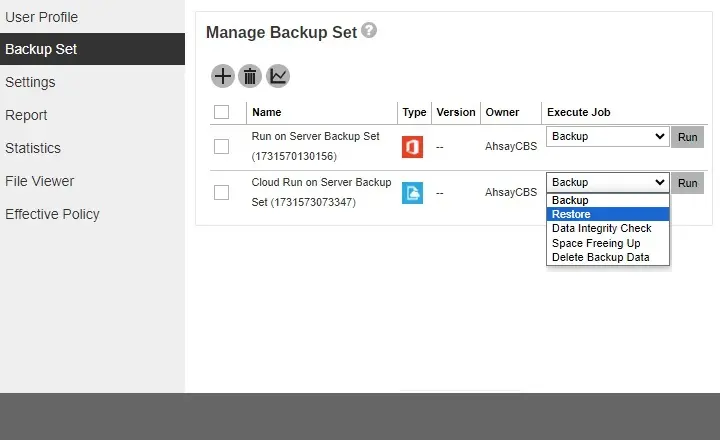This screenshot has height=440, width=720.
Task: Open the backup set chart report icon
Action: click(x=278, y=76)
